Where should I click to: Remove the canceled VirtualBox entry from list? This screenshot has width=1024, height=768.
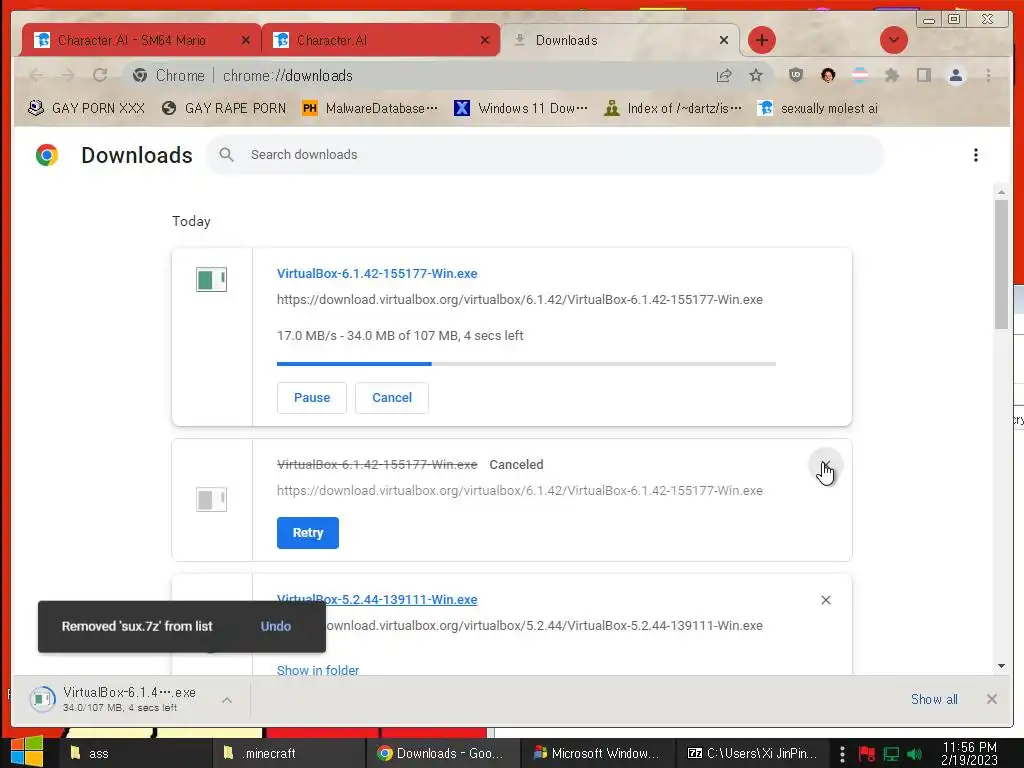(825, 465)
